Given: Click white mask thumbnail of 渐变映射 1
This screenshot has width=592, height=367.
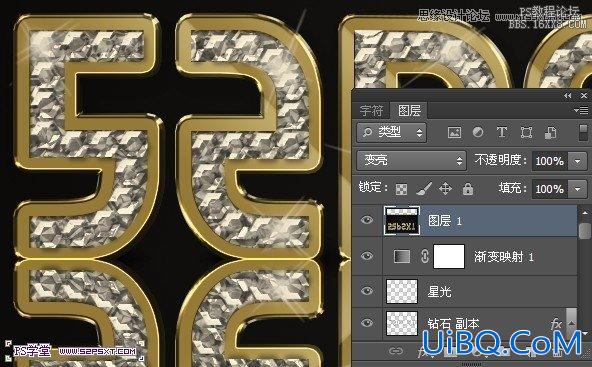Looking at the screenshot, I should click(x=449, y=256).
